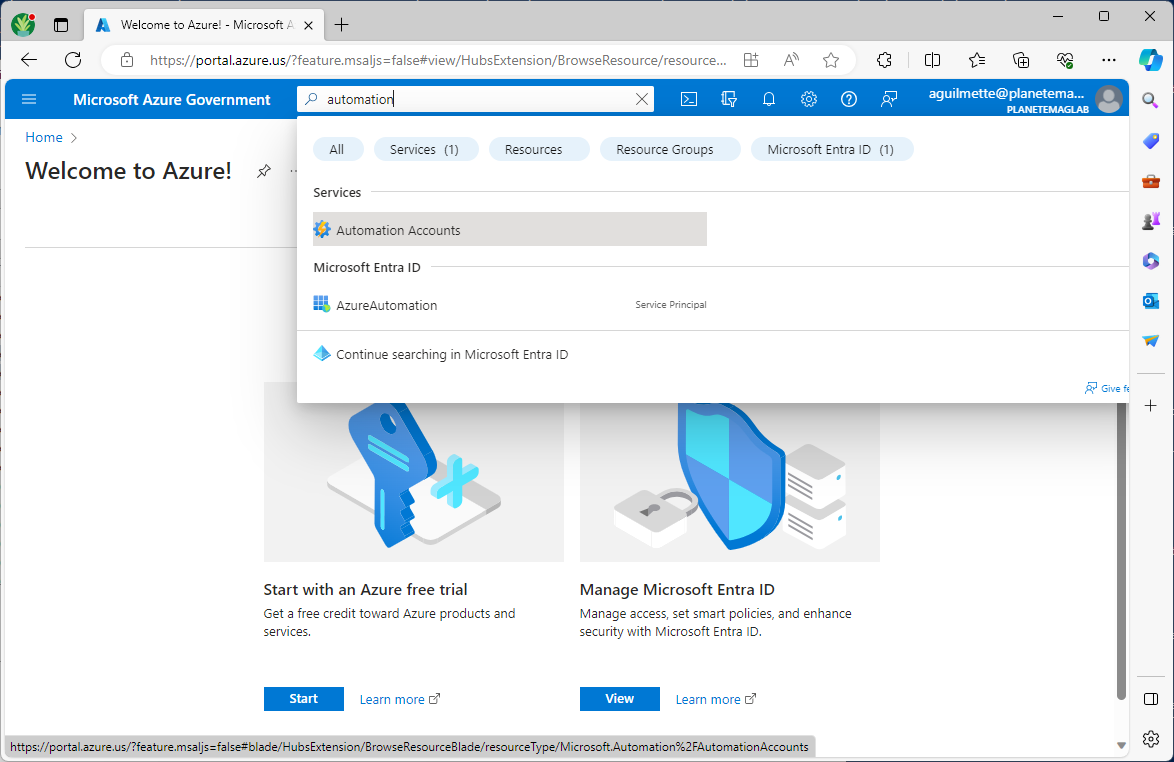Filter results by Services

425,149
